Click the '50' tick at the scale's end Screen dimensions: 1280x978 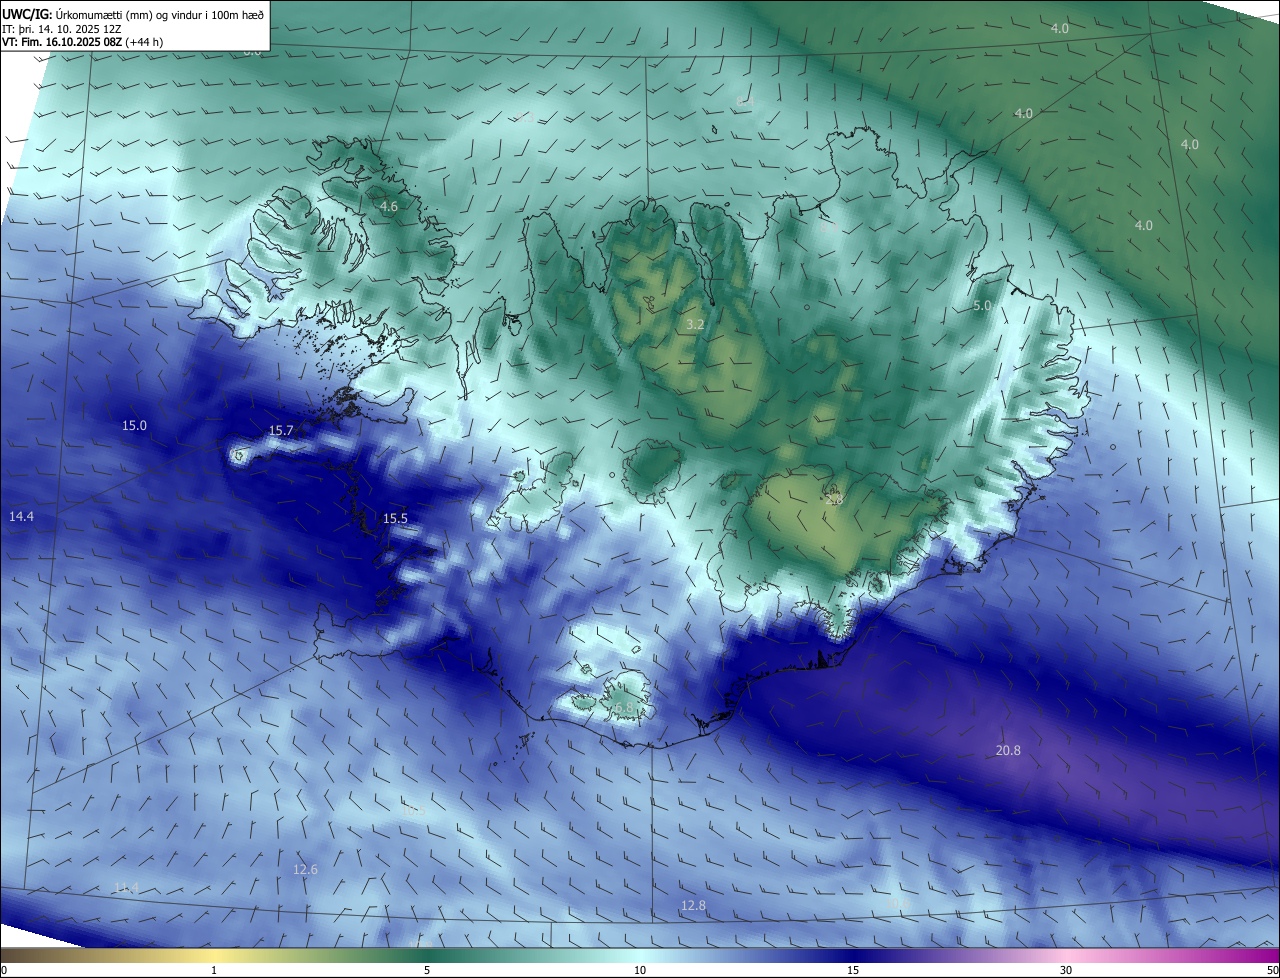click(x=1271, y=970)
